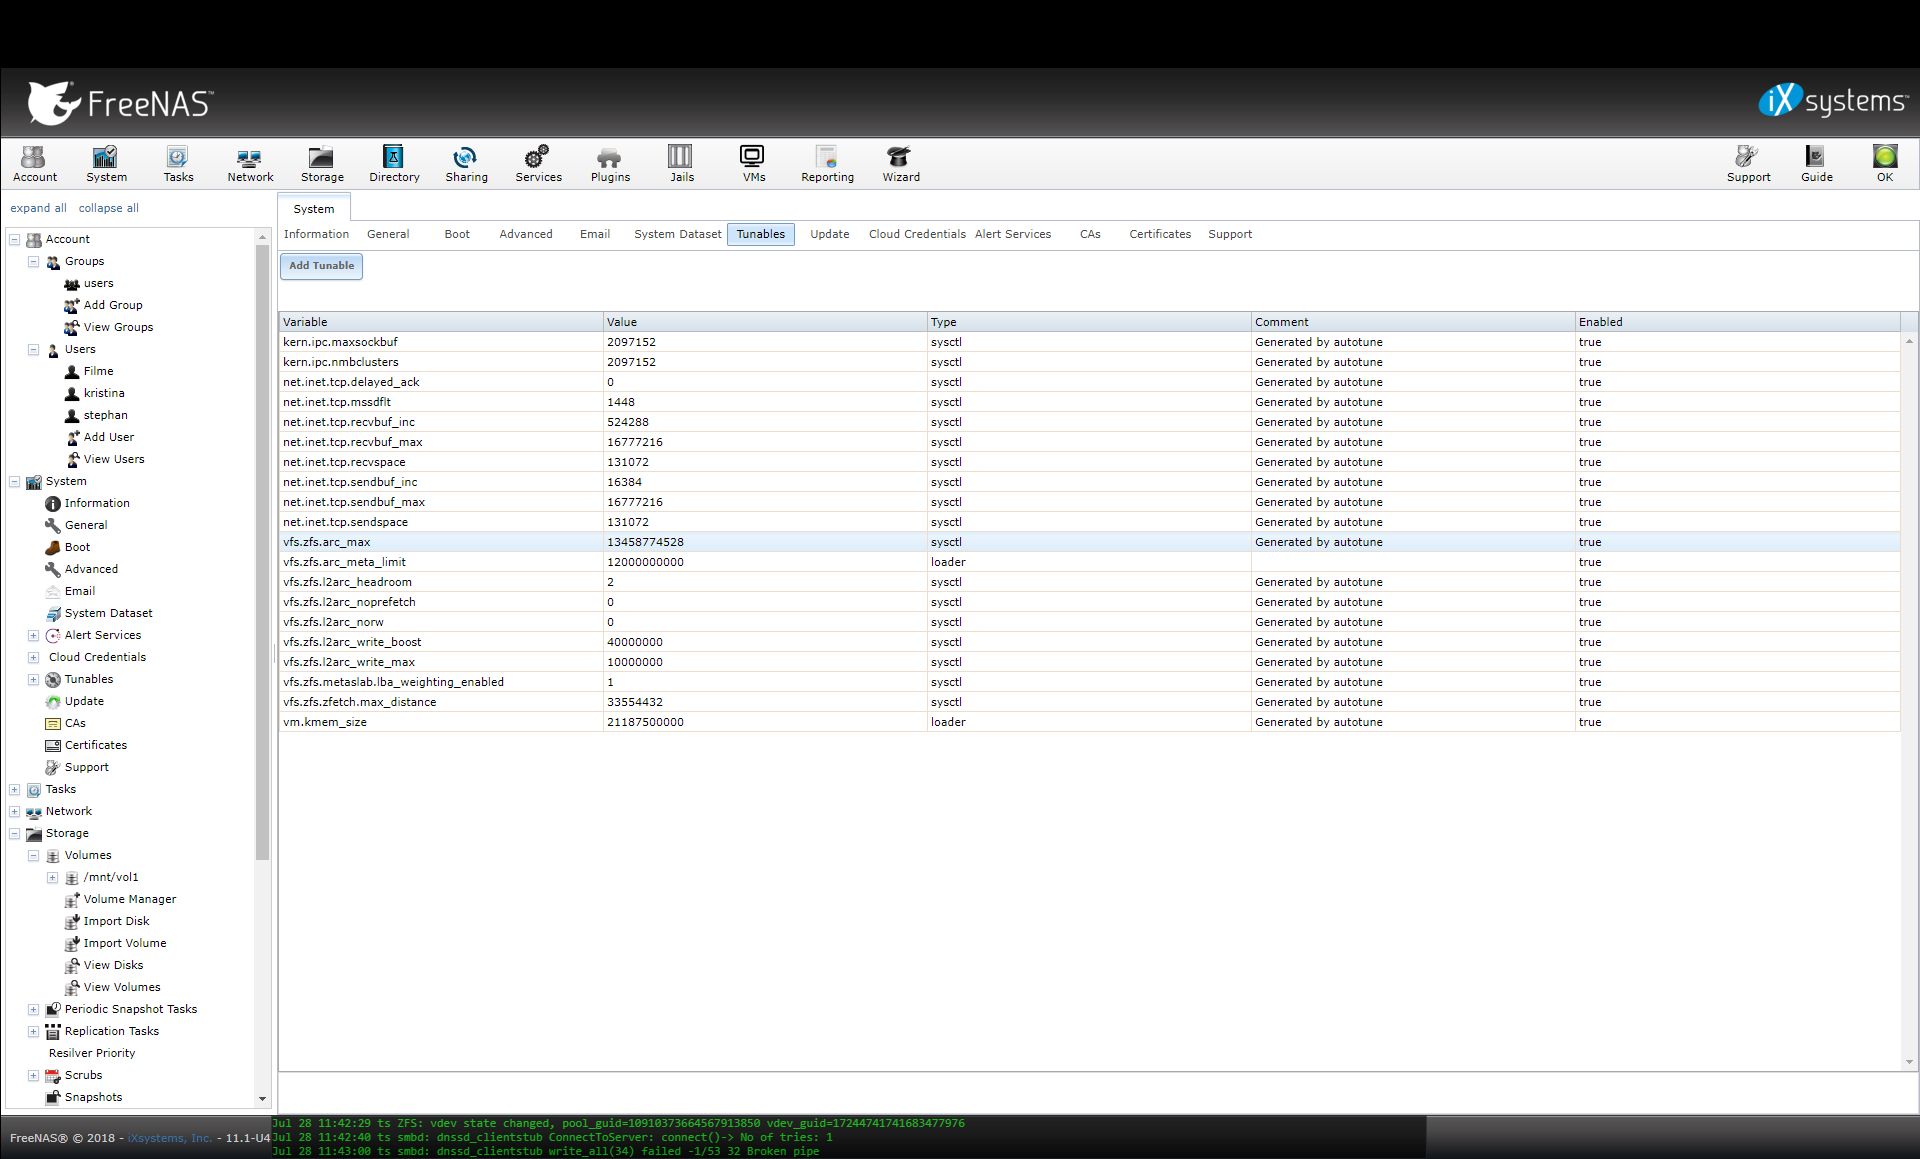Select user stephan in the tree
The height and width of the screenshot is (1159, 1920).
(105, 415)
